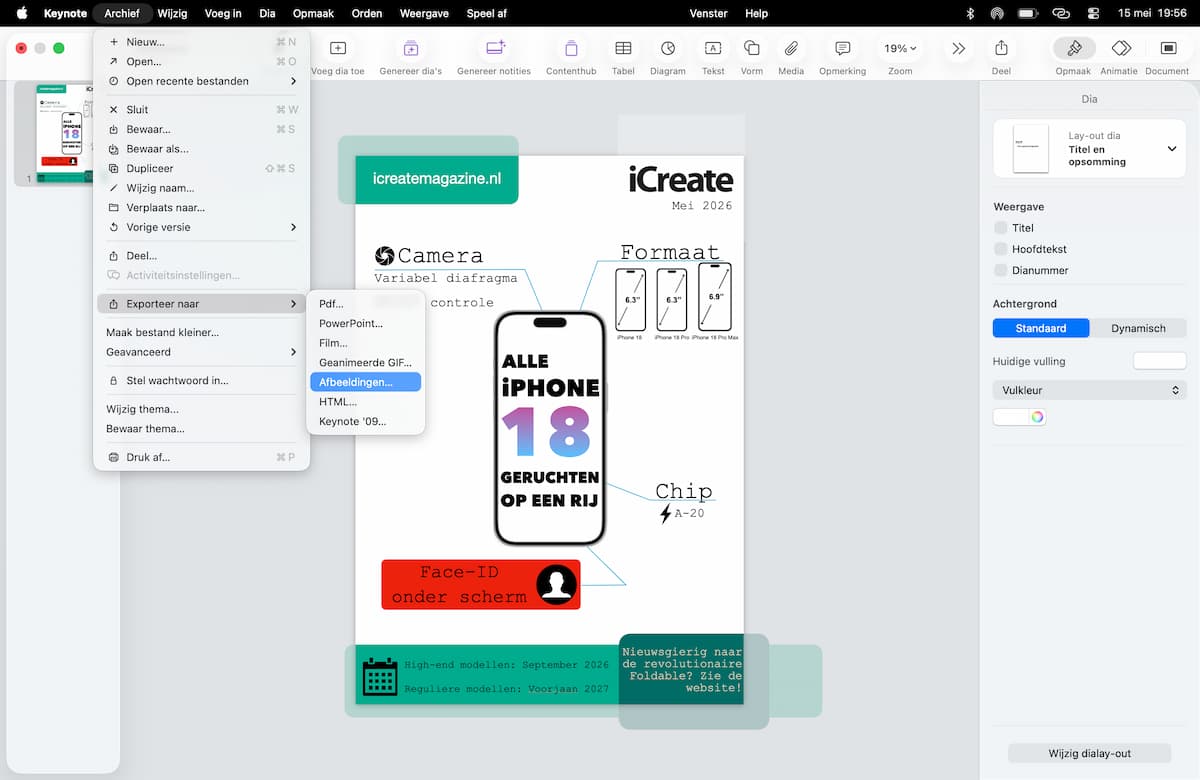Click Druk af… menu item
Image resolution: width=1200 pixels, height=780 pixels.
(x=202, y=457)
